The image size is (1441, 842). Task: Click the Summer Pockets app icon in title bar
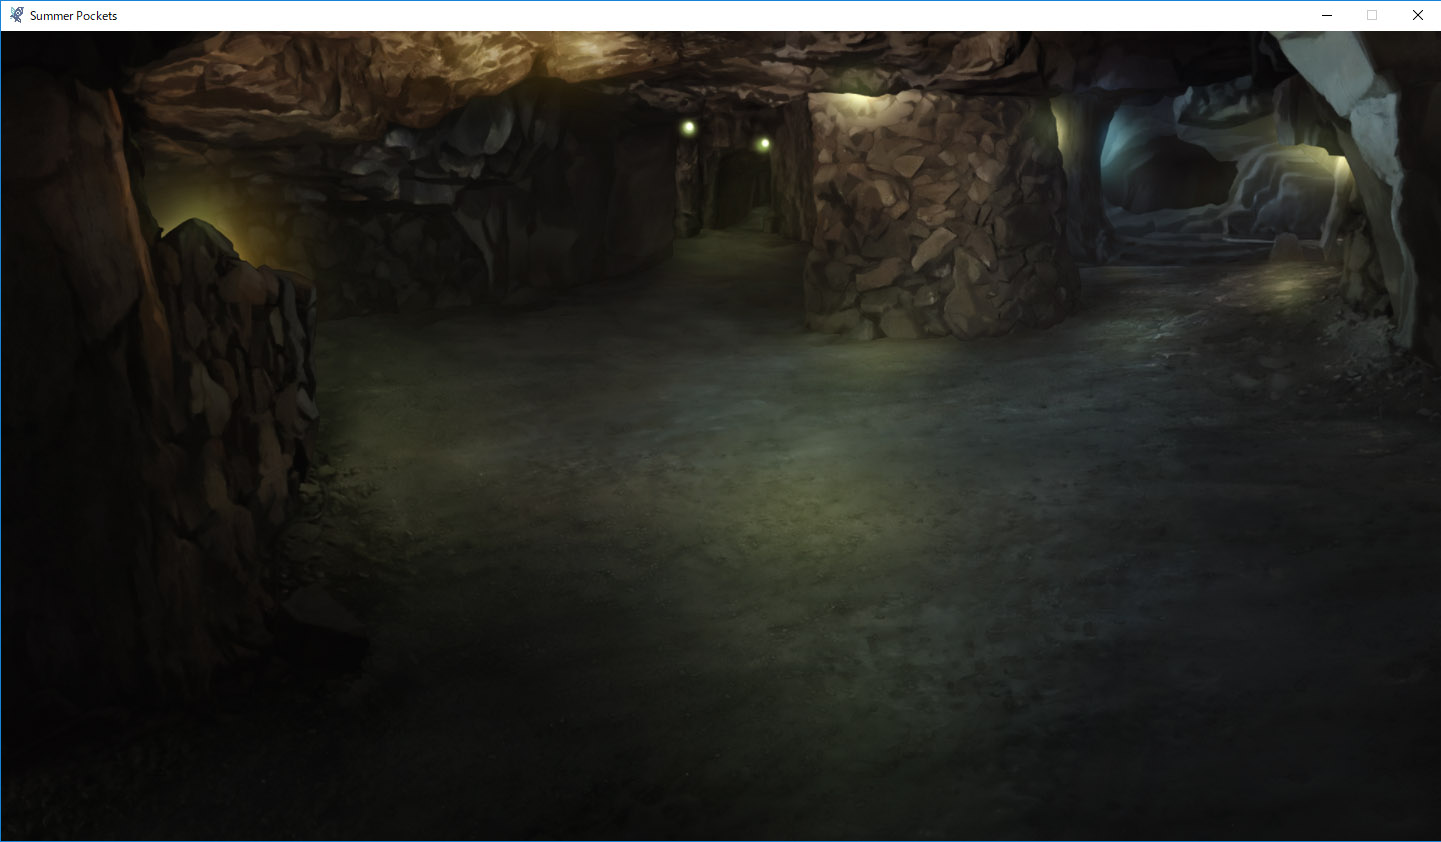point(16,15)
